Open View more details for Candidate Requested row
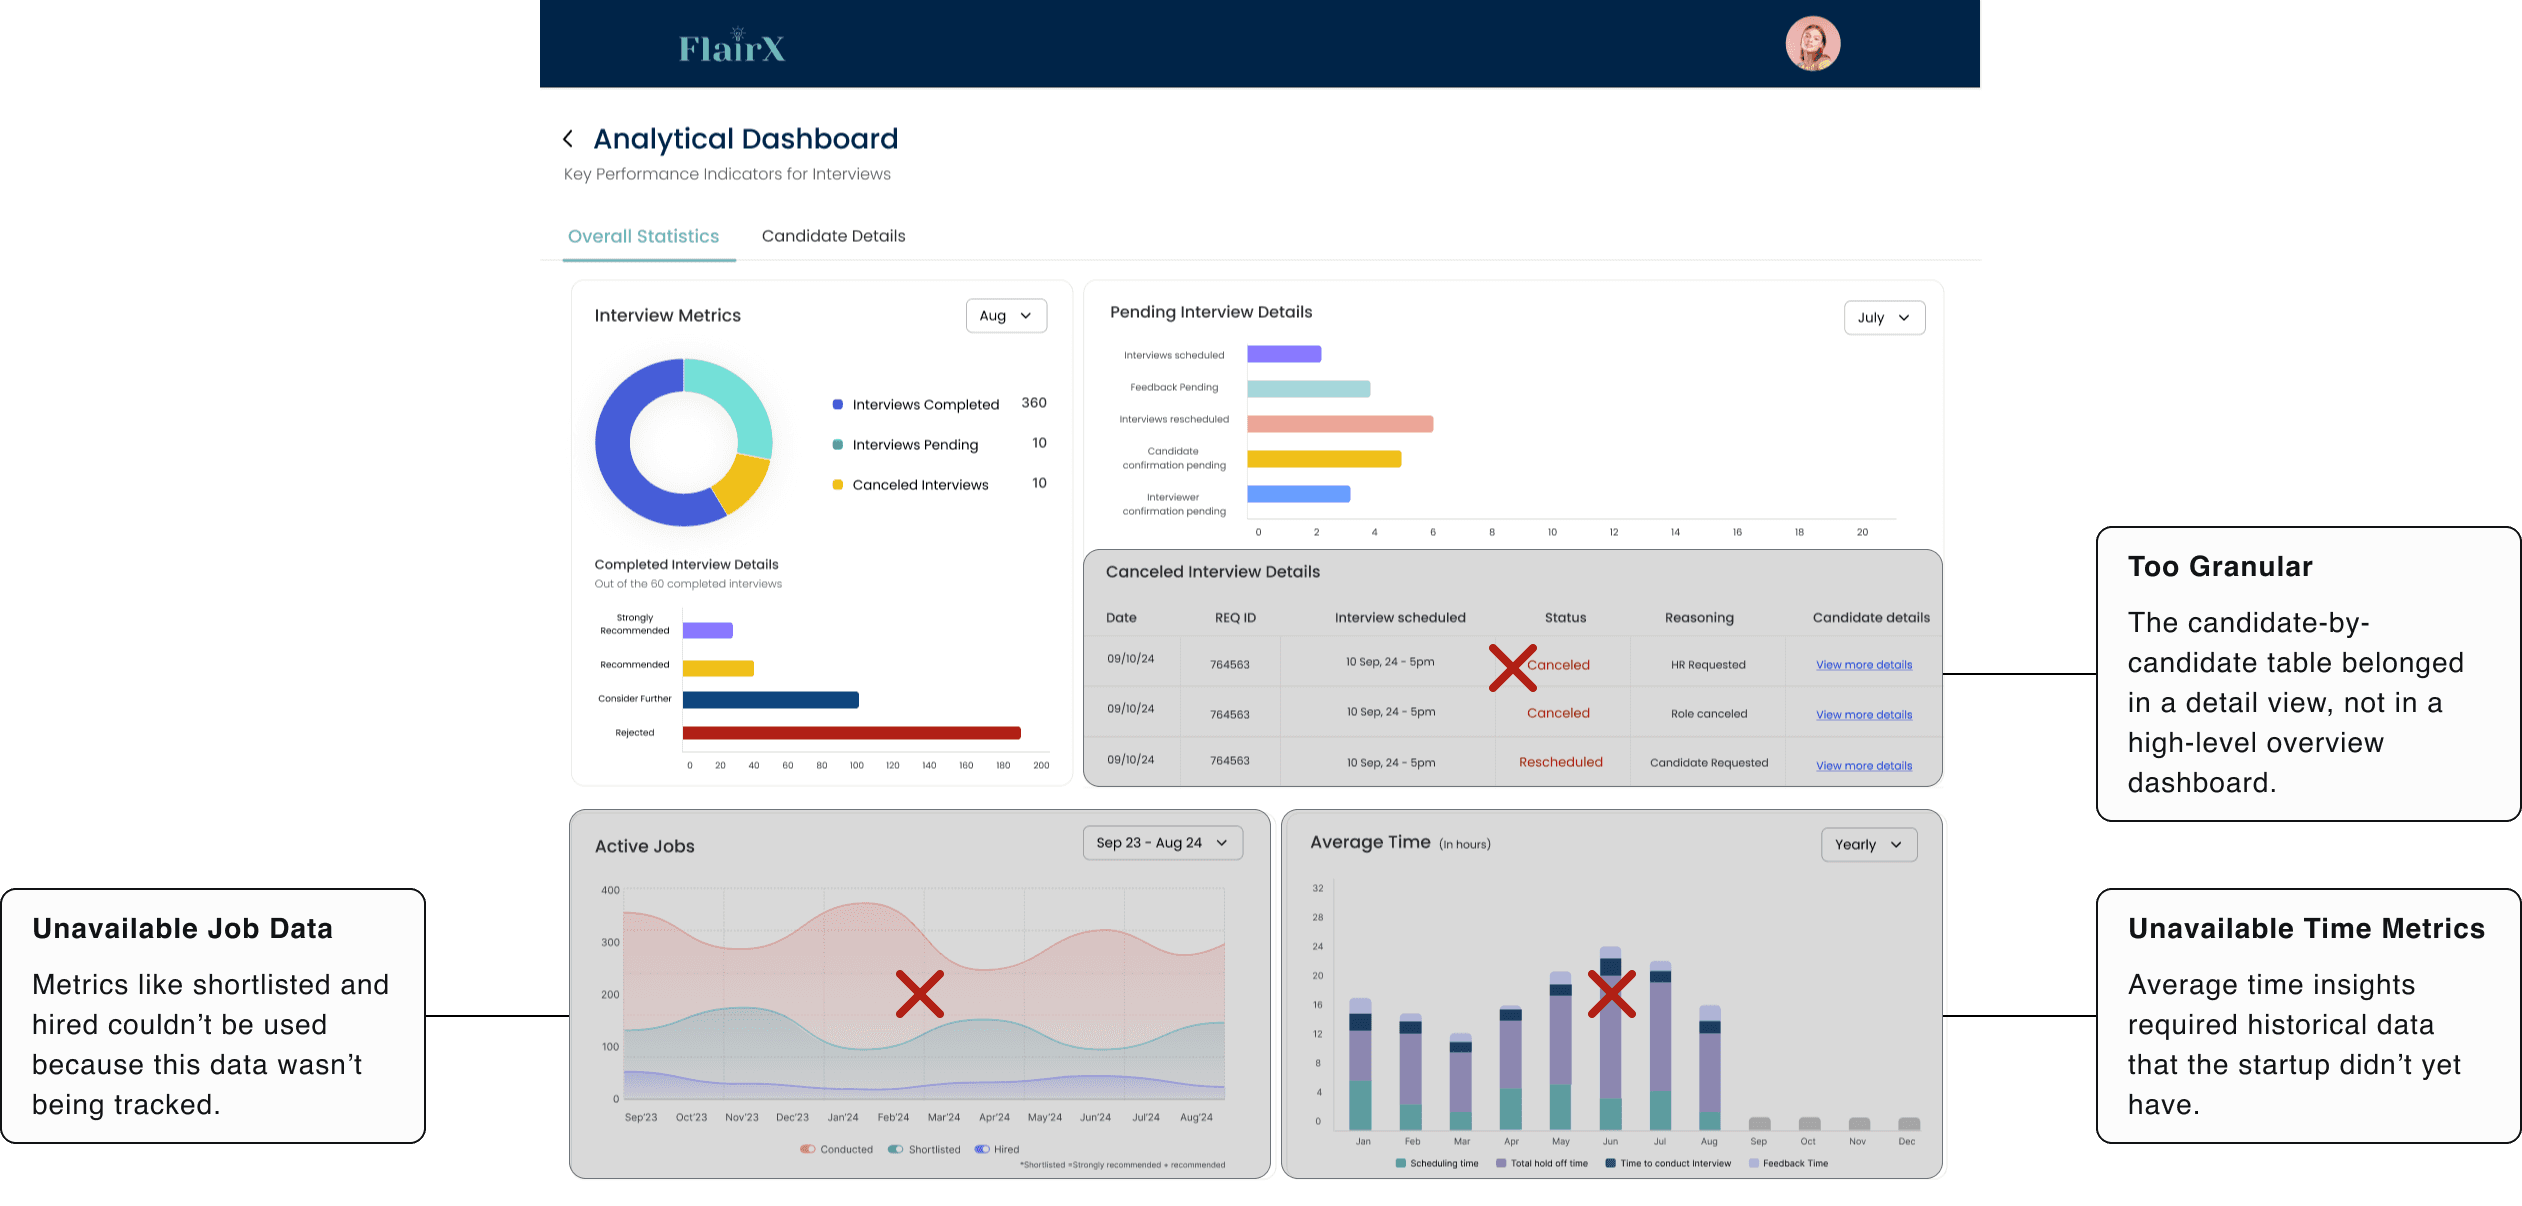The height and width of the screenshot is (1206, 2522). (1863, 766)
